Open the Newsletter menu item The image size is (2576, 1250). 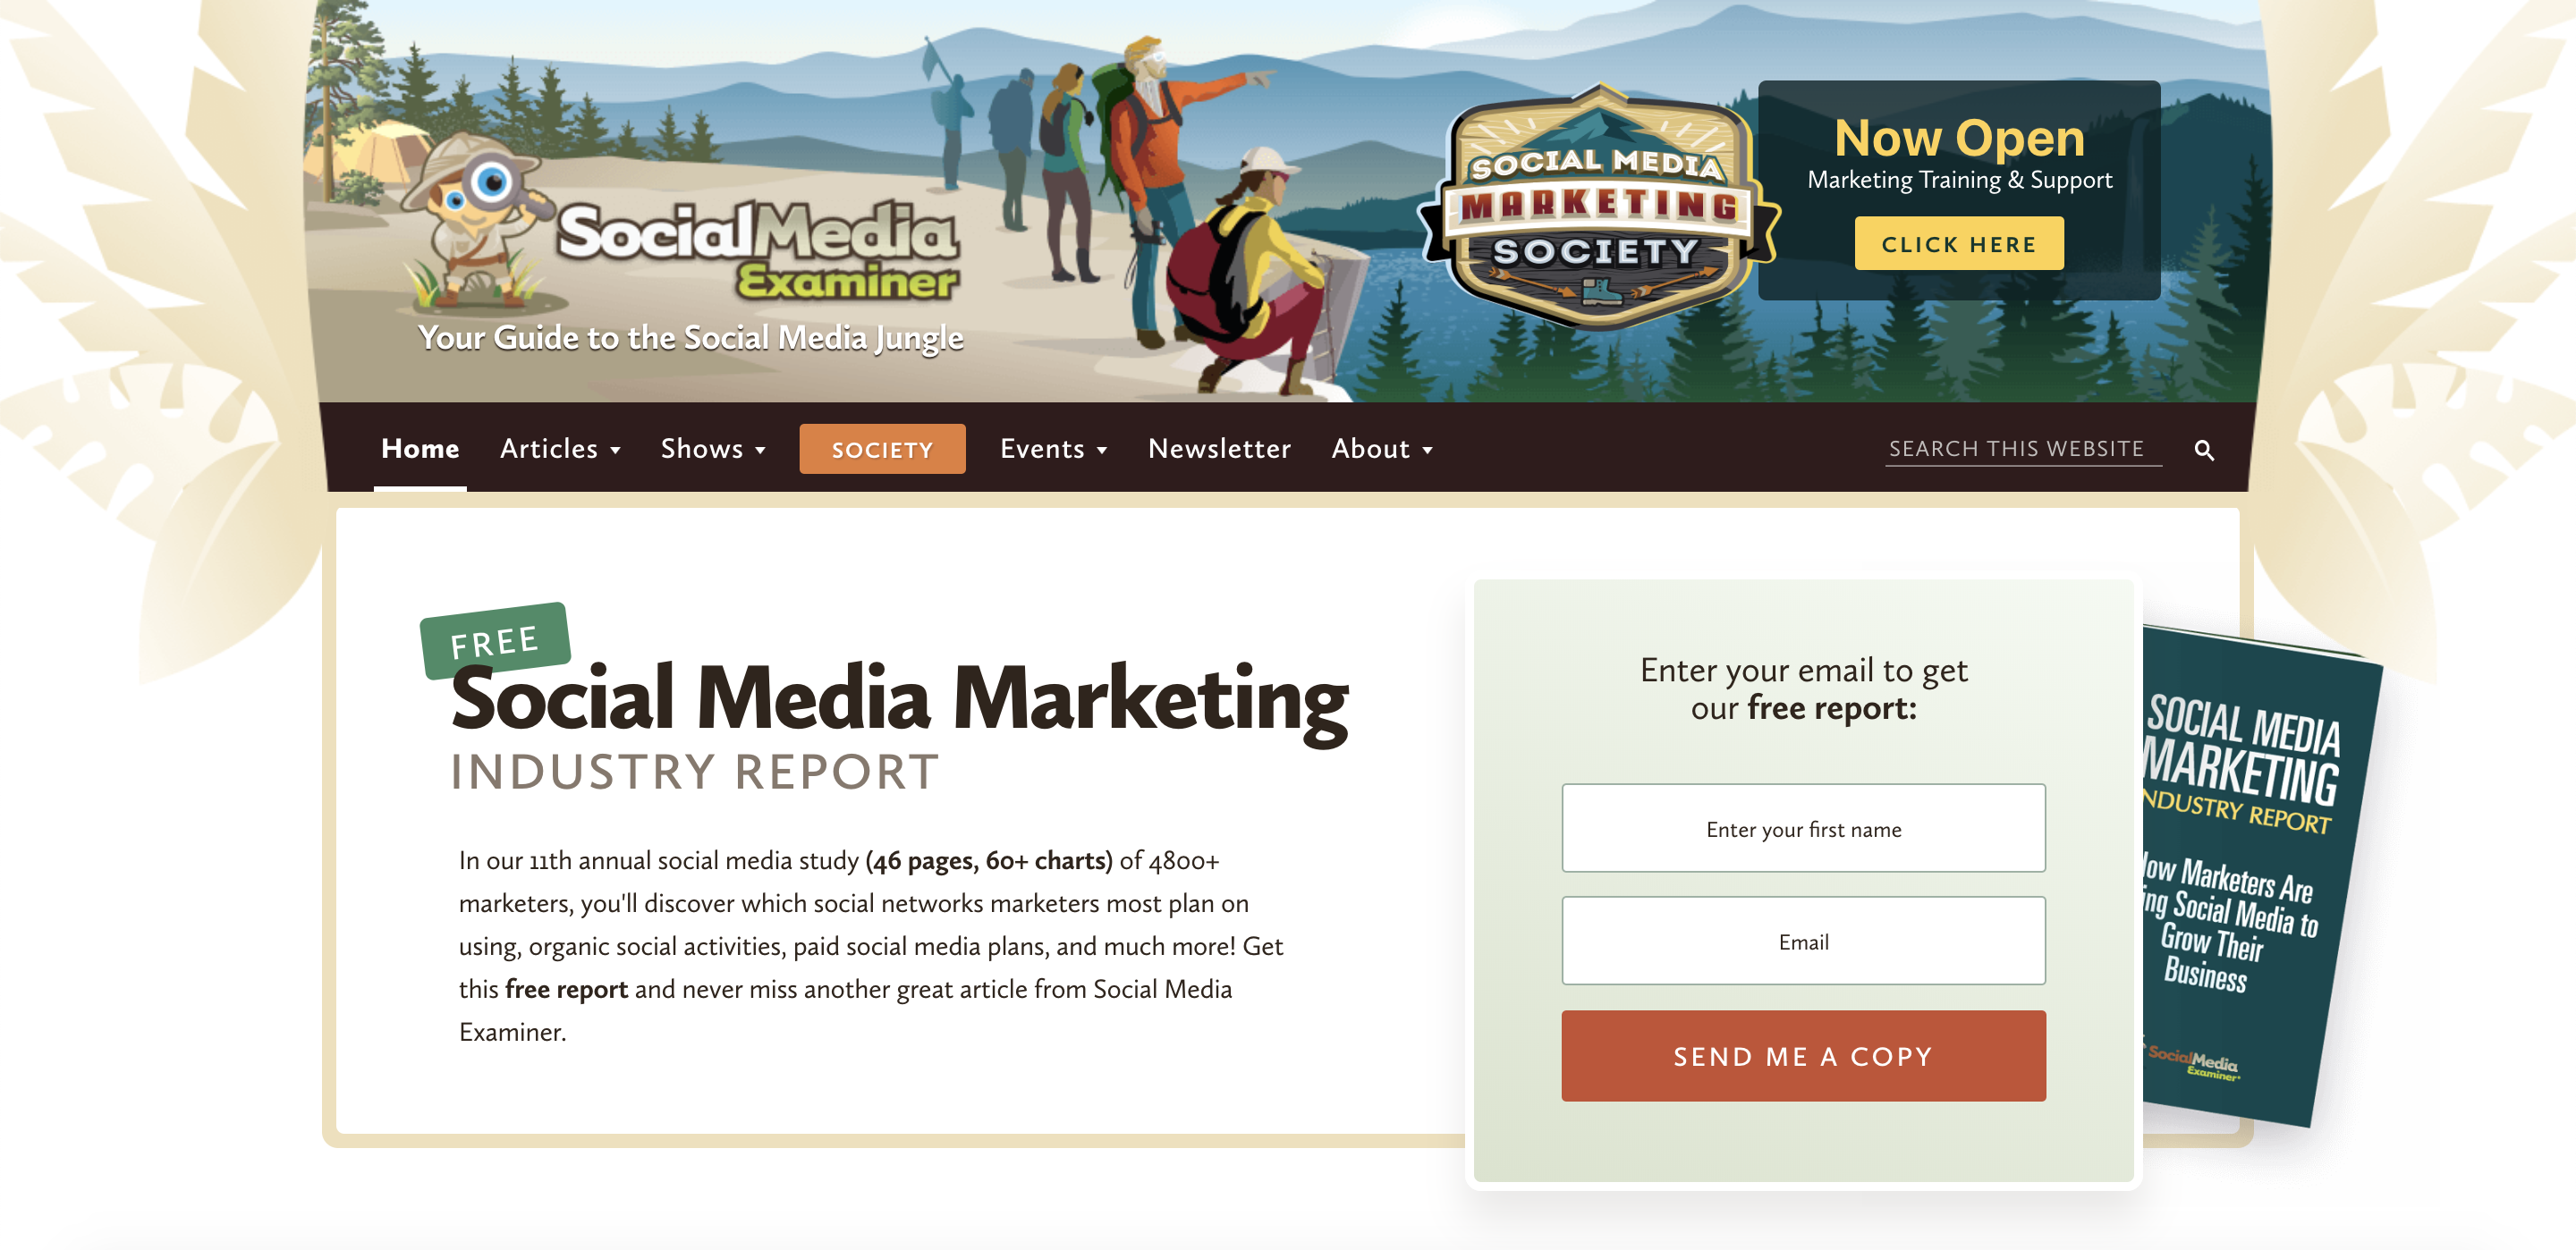pos(1219,449)
